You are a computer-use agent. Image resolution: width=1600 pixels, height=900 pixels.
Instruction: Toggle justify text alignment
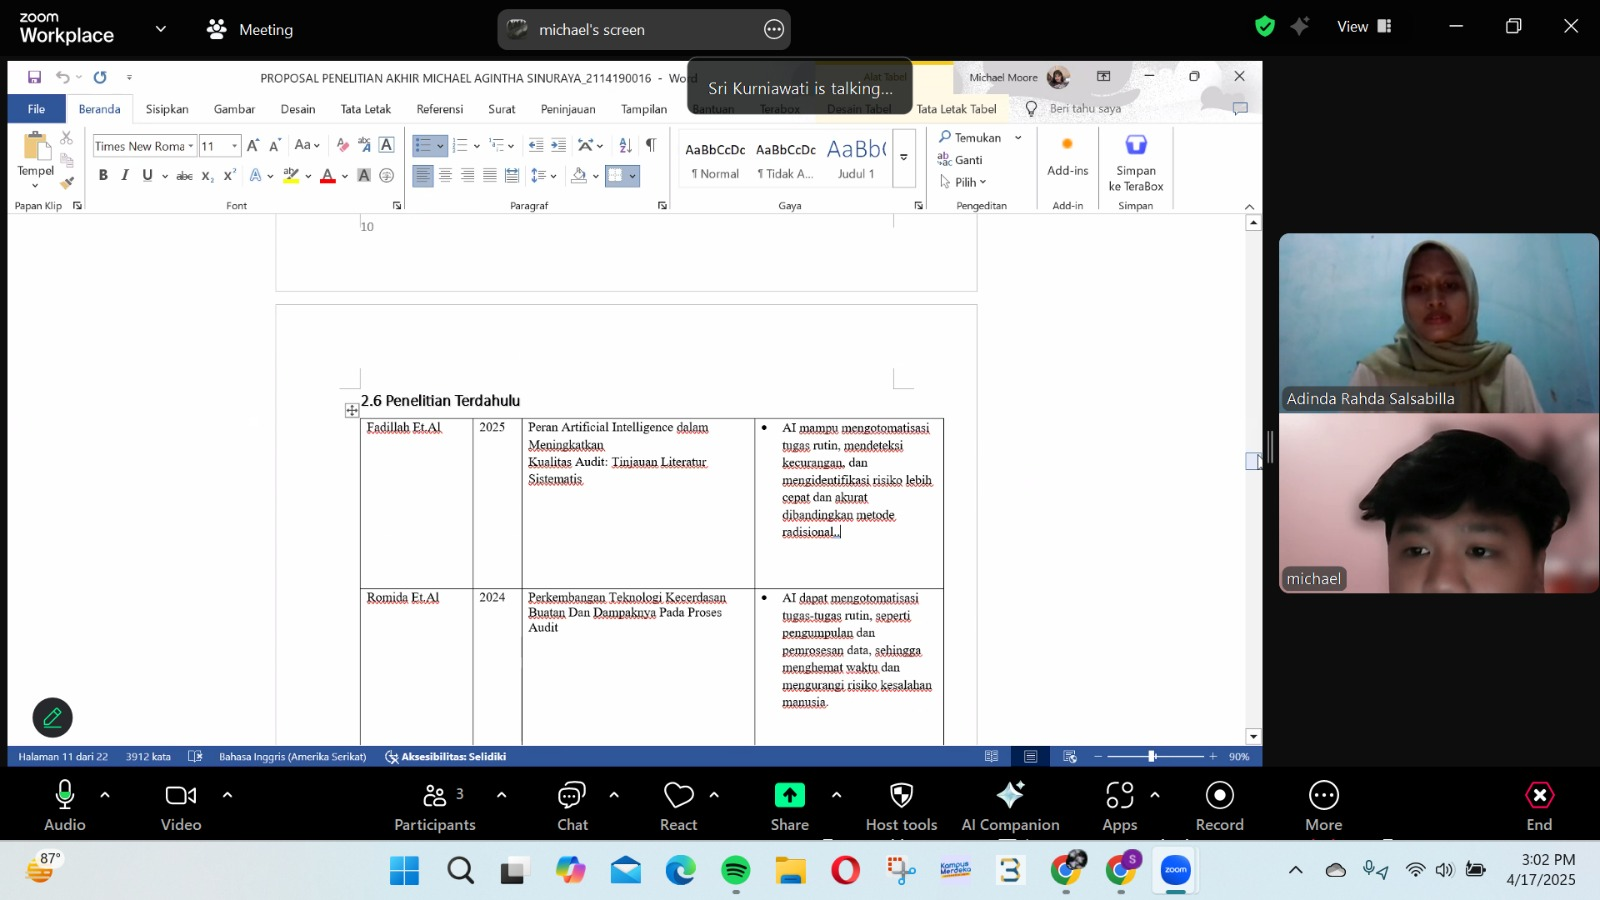click(490, 175)
